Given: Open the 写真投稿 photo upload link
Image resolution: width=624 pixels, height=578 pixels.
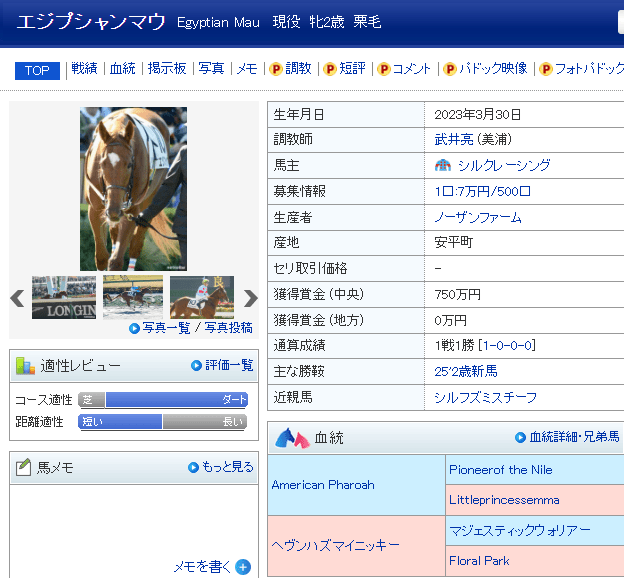Looking at the screenshot, I should click(228, 328).
